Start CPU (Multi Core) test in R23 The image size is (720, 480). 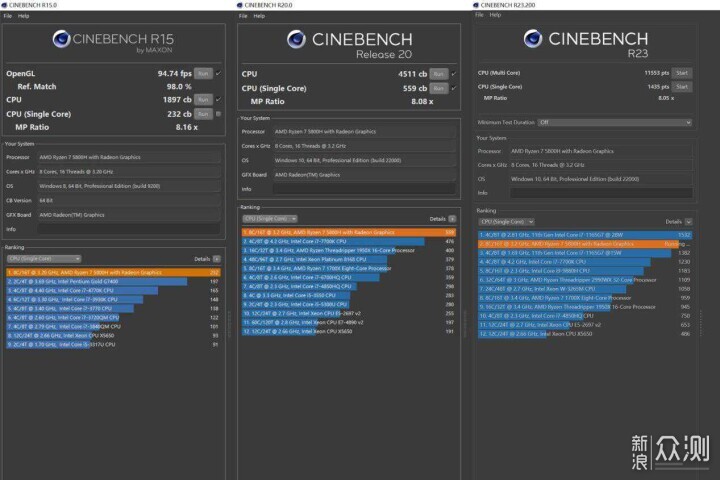[x=682, y=73]
